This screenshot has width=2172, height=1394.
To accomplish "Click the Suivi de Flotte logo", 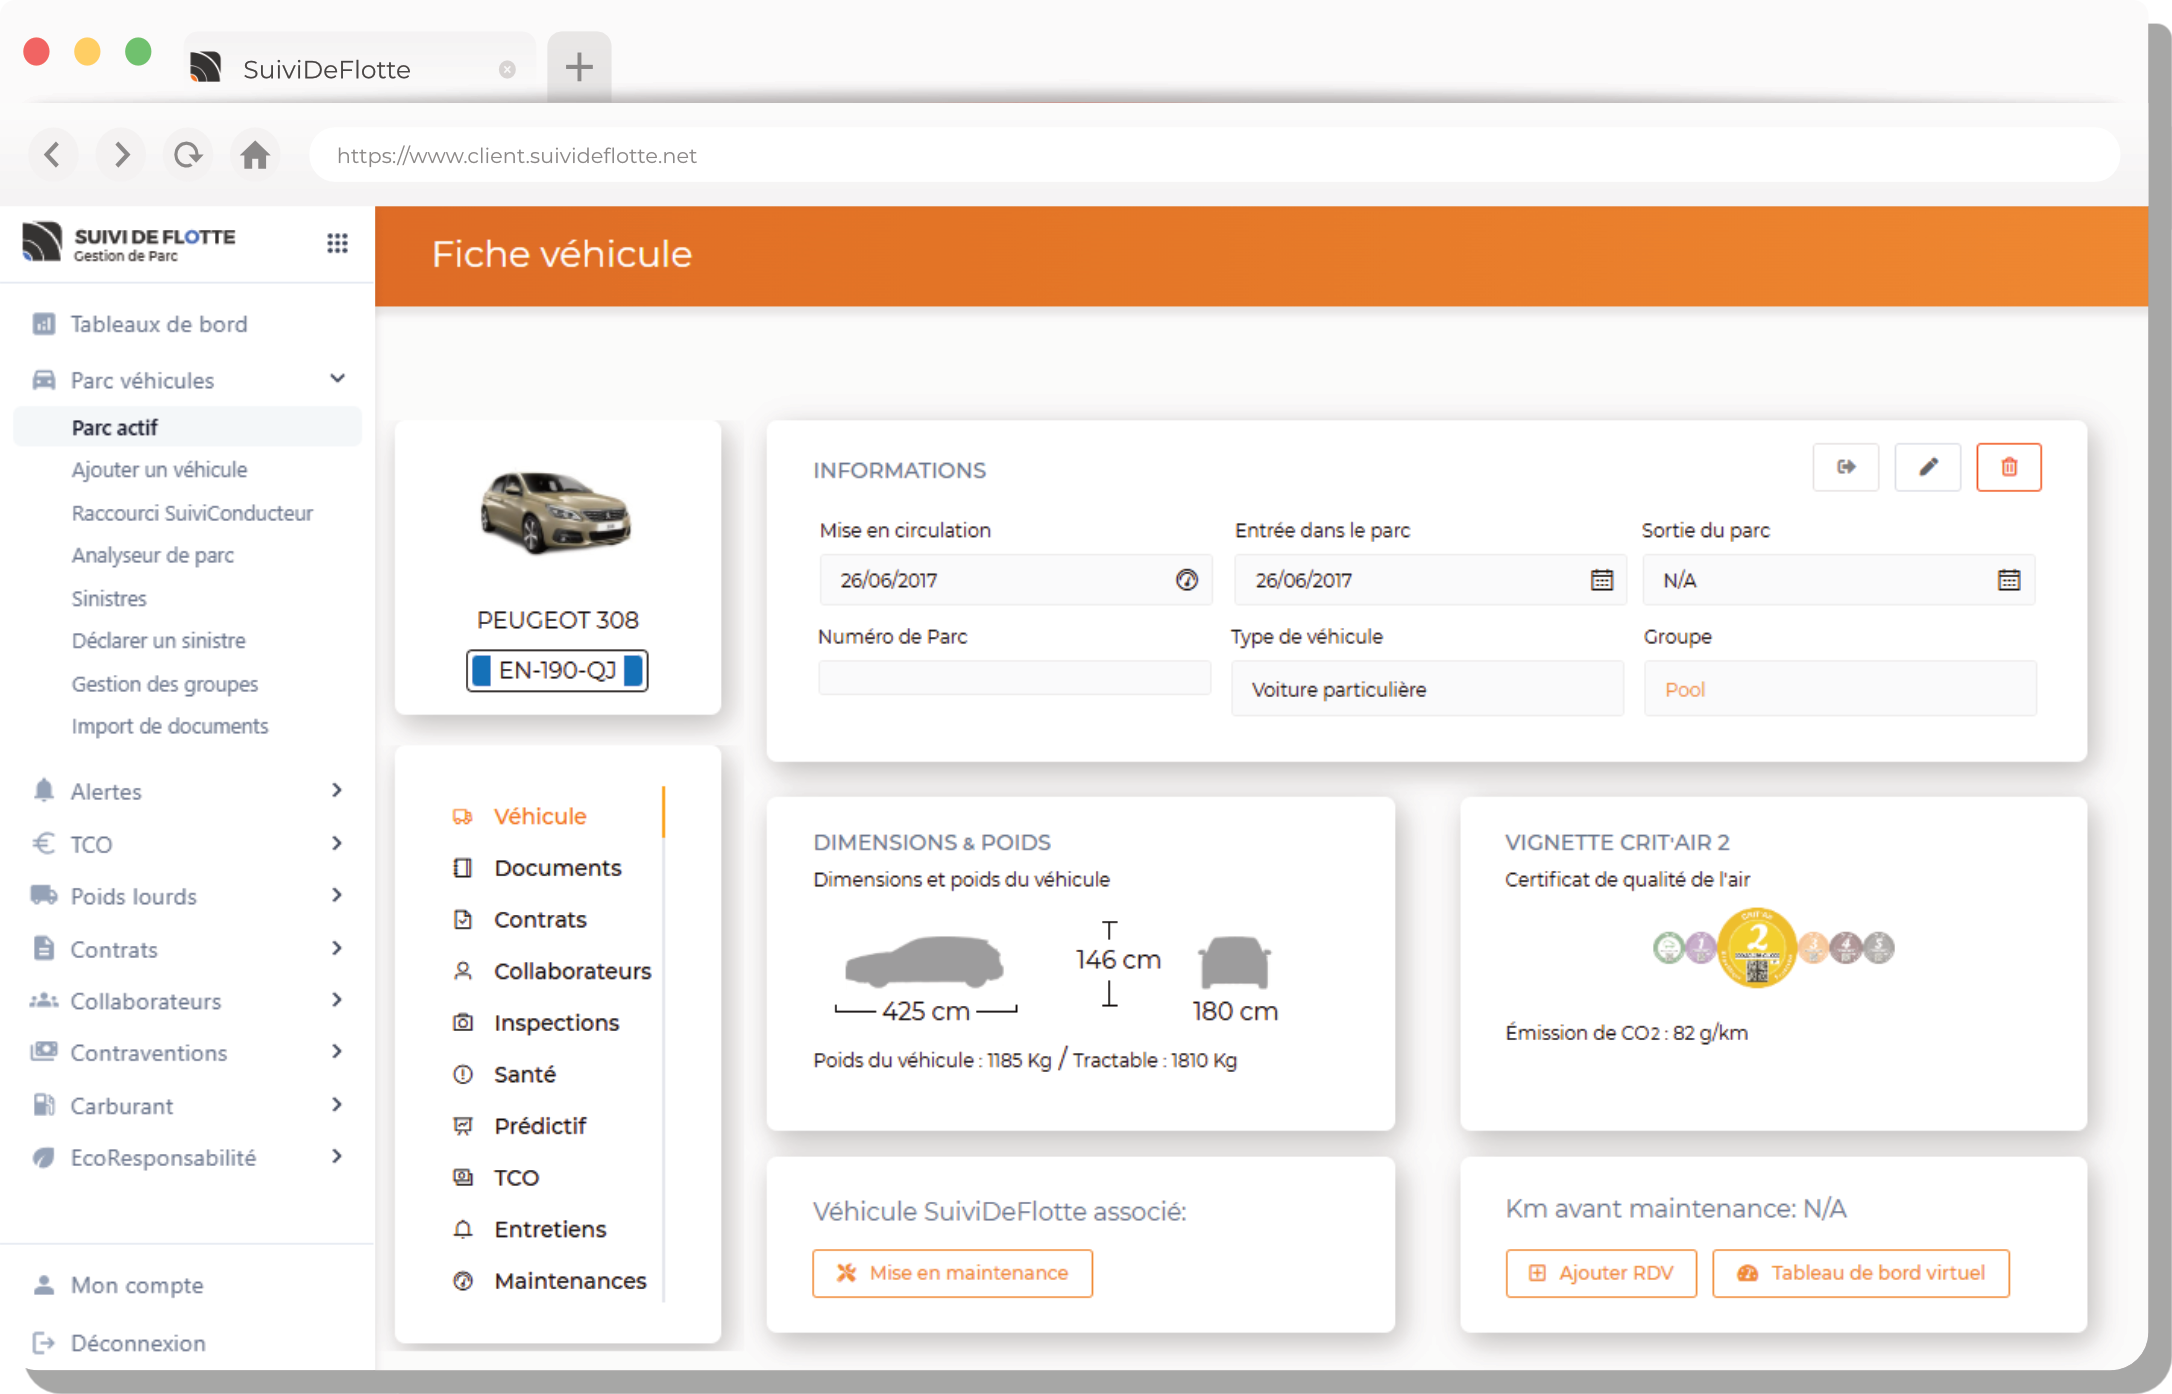I will (x=130, y=243).
